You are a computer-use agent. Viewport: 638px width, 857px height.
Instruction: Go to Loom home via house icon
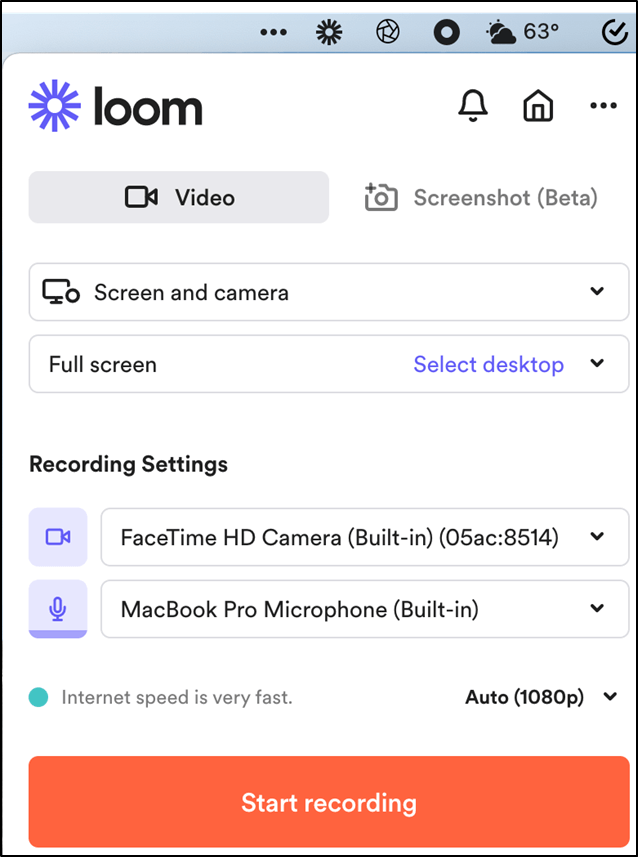point(538,107)
